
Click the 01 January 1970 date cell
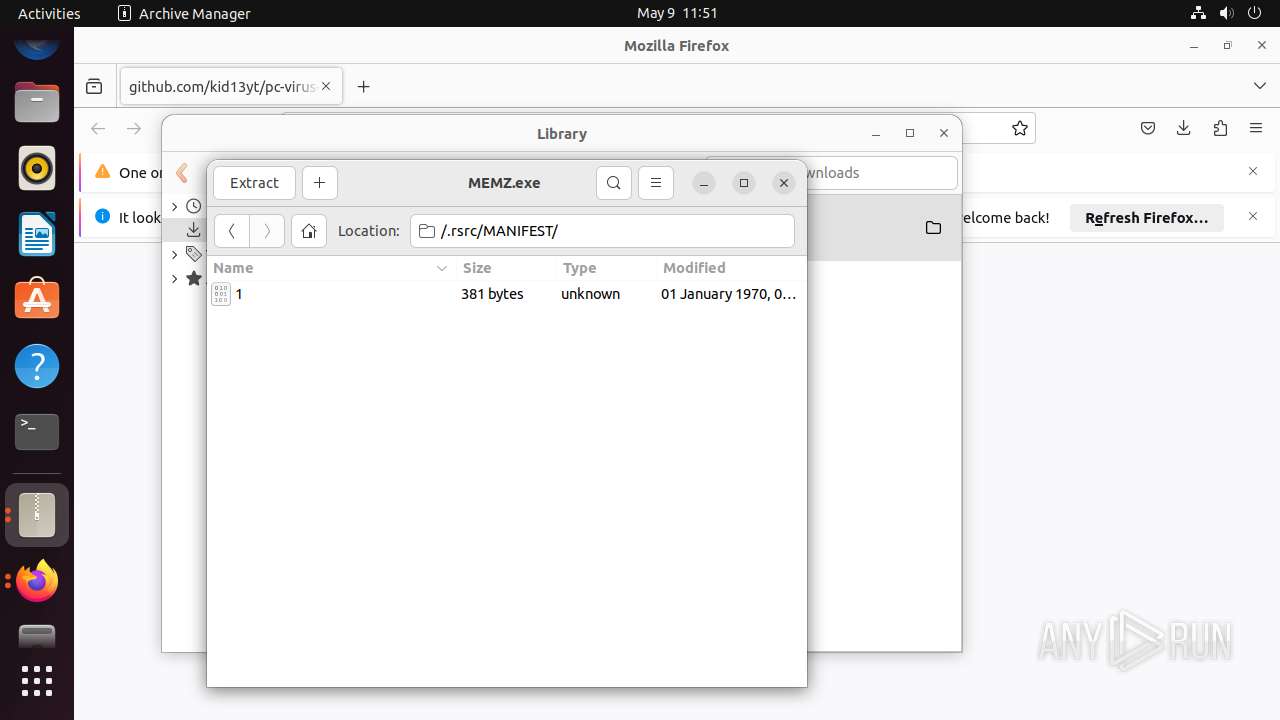coord(728,294)
